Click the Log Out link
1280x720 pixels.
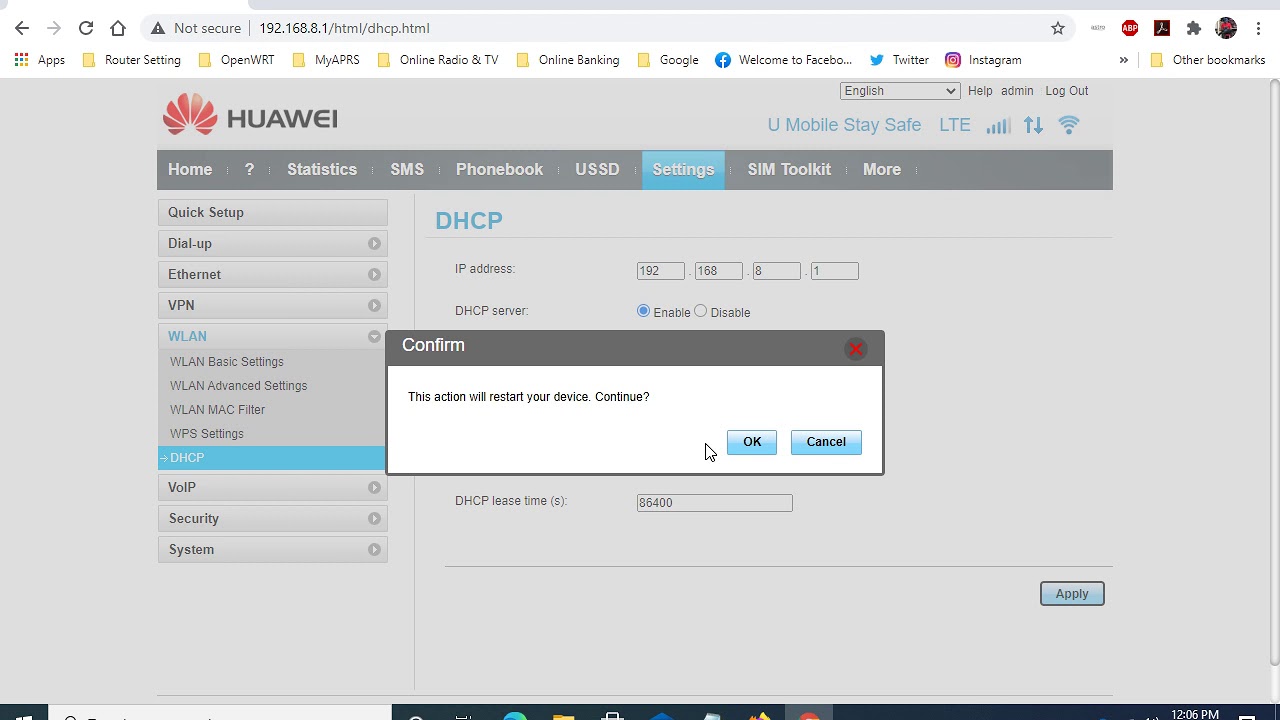[x=1067, y=91]
